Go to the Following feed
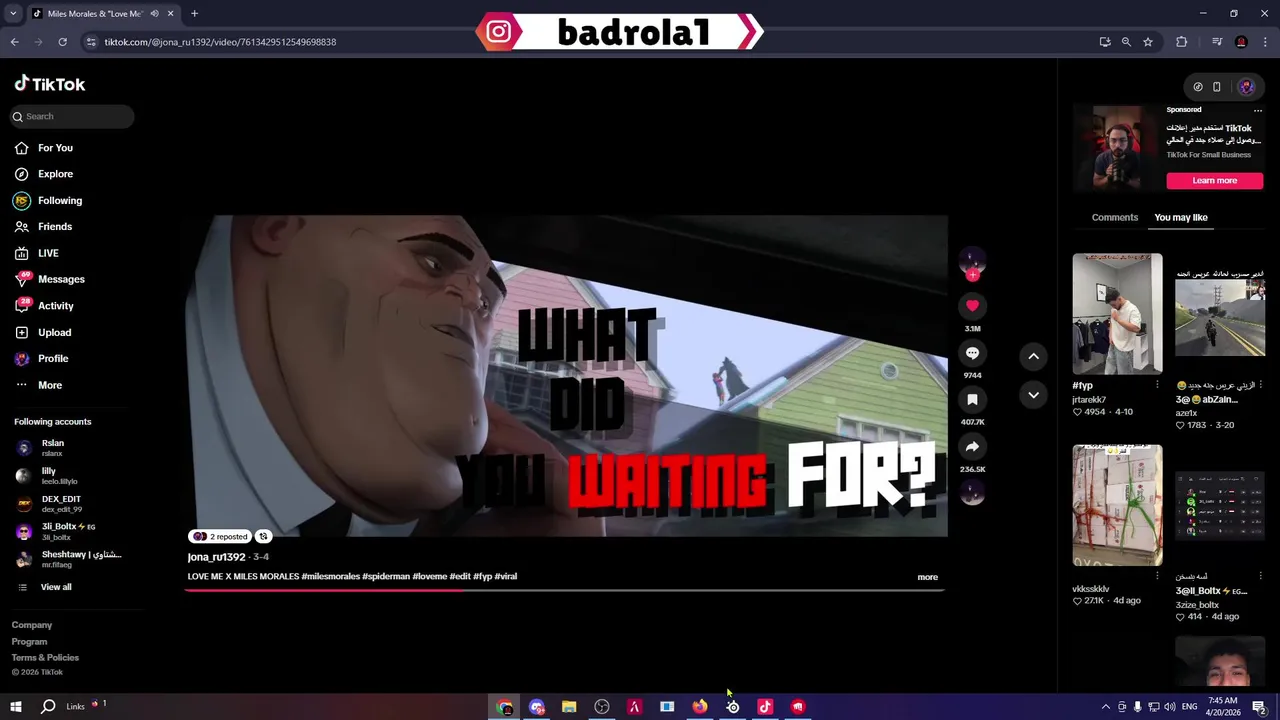The height and width of the screenshot is (720, 1280). (x=49, y=201)
